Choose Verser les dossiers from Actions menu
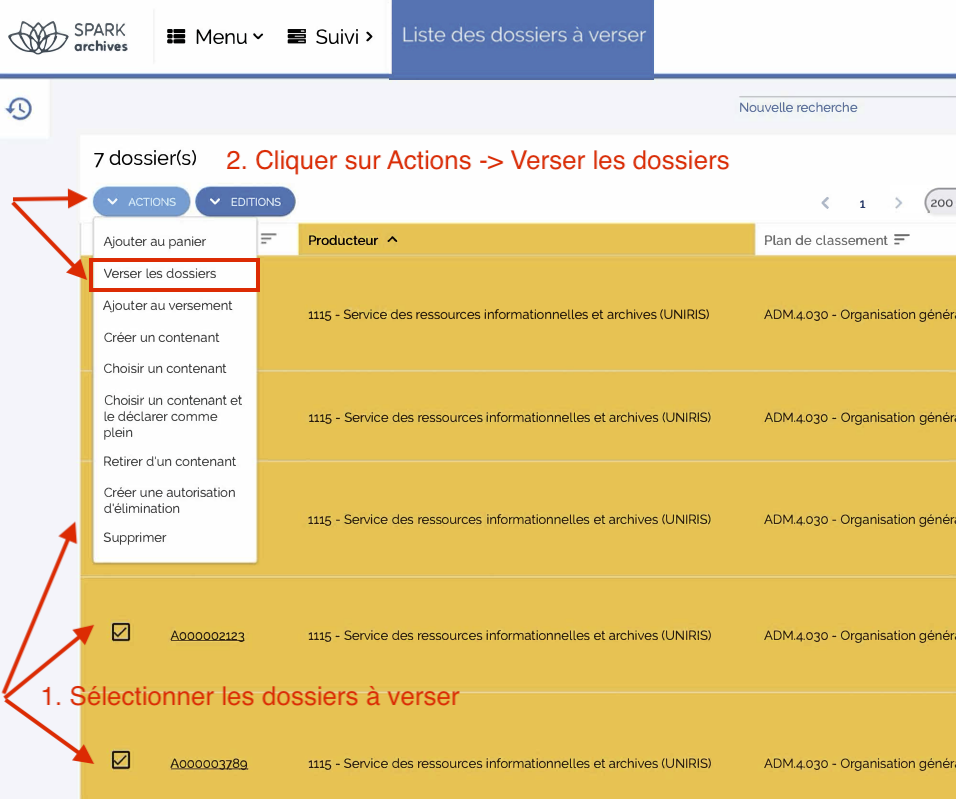This screenshot has width=956, height=799. pyautogui.click(x=160, y=273)
